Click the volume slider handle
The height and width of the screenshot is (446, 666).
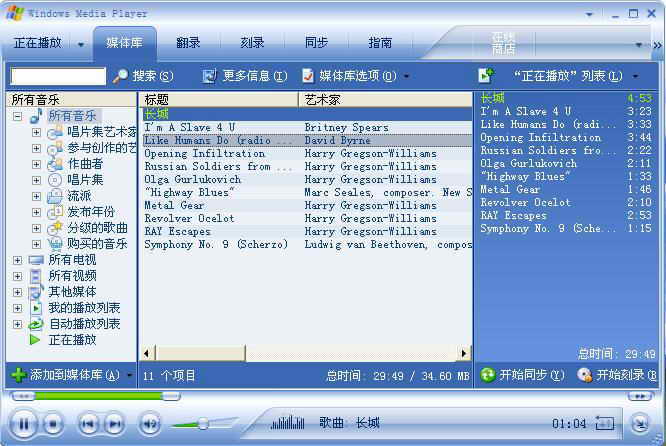coord(203,424)
